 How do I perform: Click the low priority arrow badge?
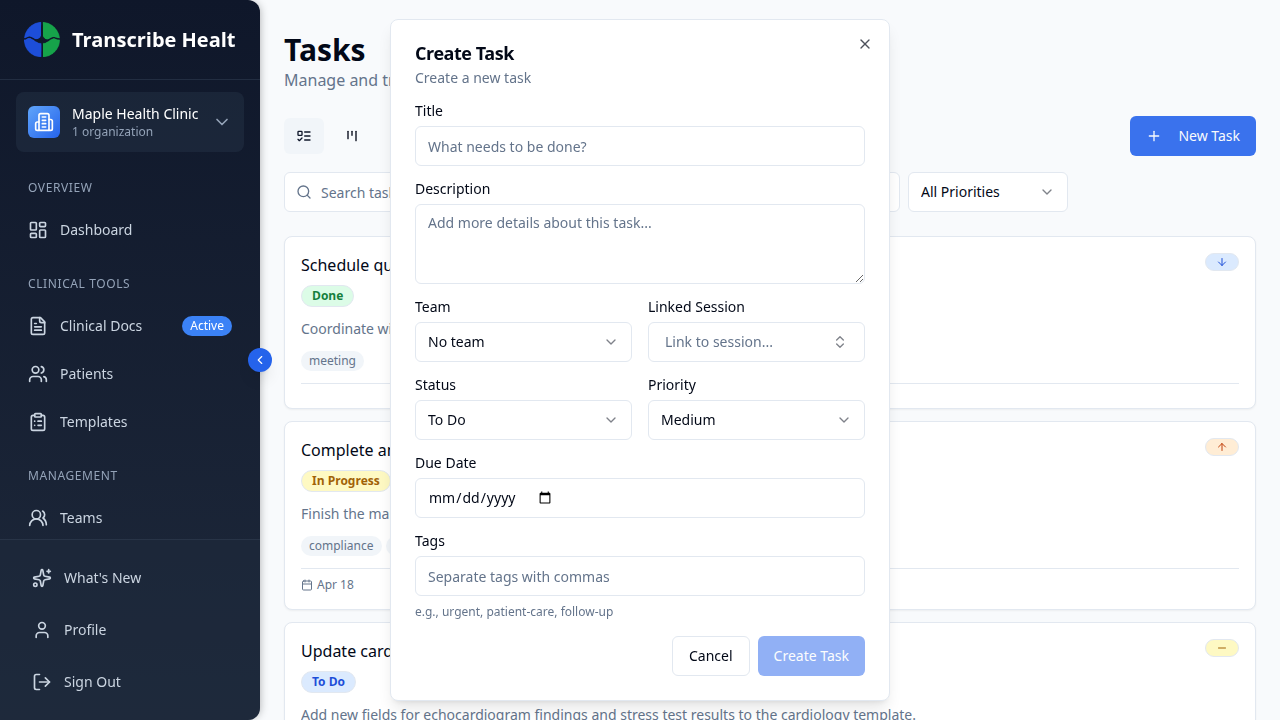click(1221, 261)
